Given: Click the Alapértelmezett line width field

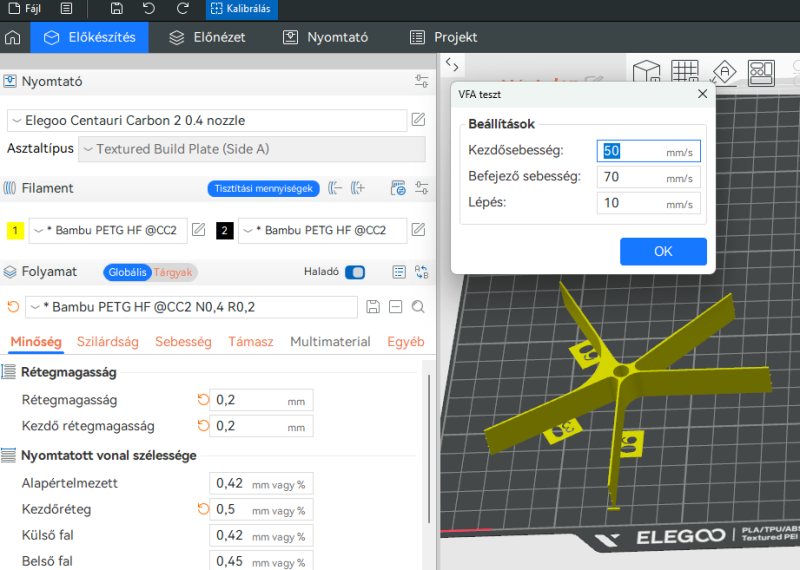Looking at the screenshot, I should coord(261,484).
